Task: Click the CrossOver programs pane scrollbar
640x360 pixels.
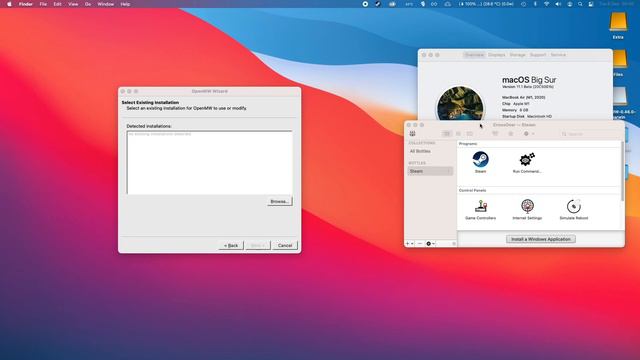Action: [622, 171]
